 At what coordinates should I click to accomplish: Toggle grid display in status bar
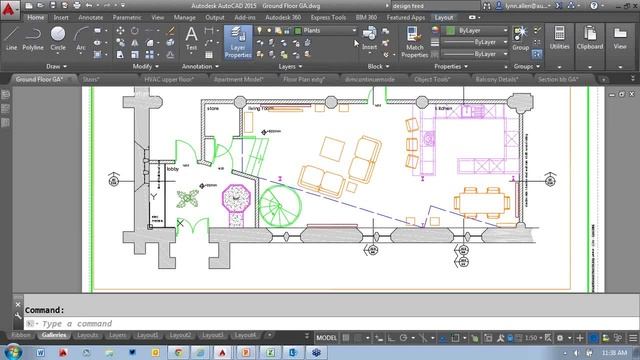coord(346,338)
